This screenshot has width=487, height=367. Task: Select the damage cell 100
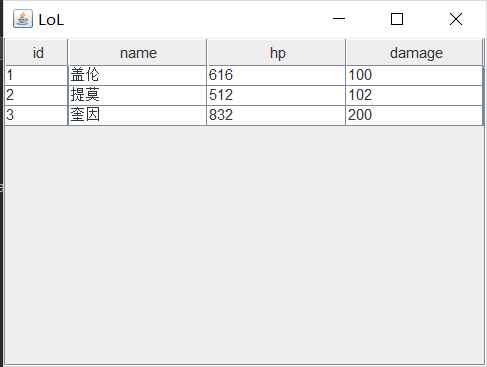(415, 75)
